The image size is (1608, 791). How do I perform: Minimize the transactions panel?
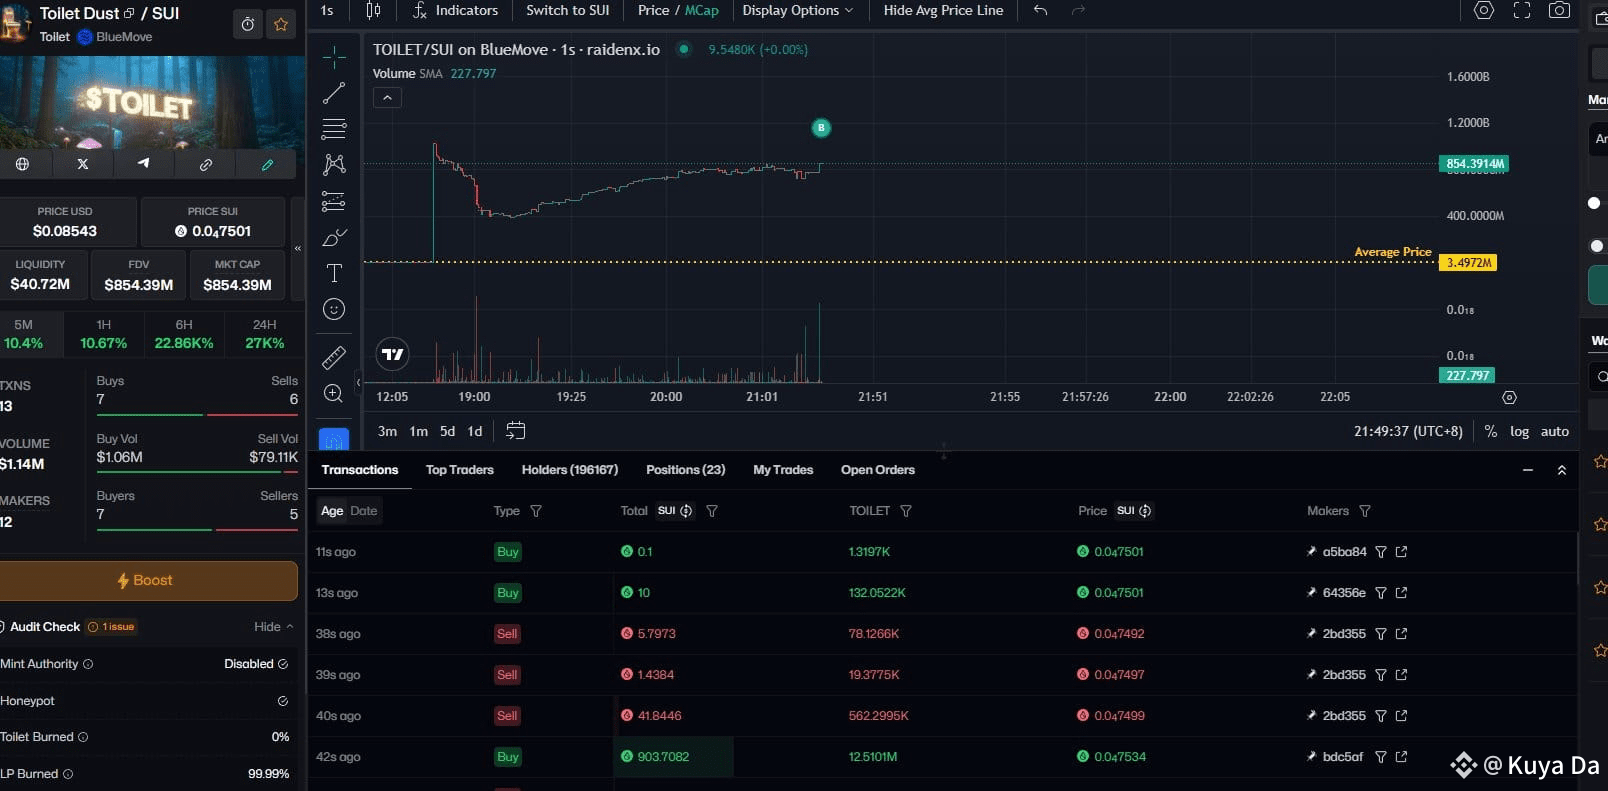point(1527,470)
